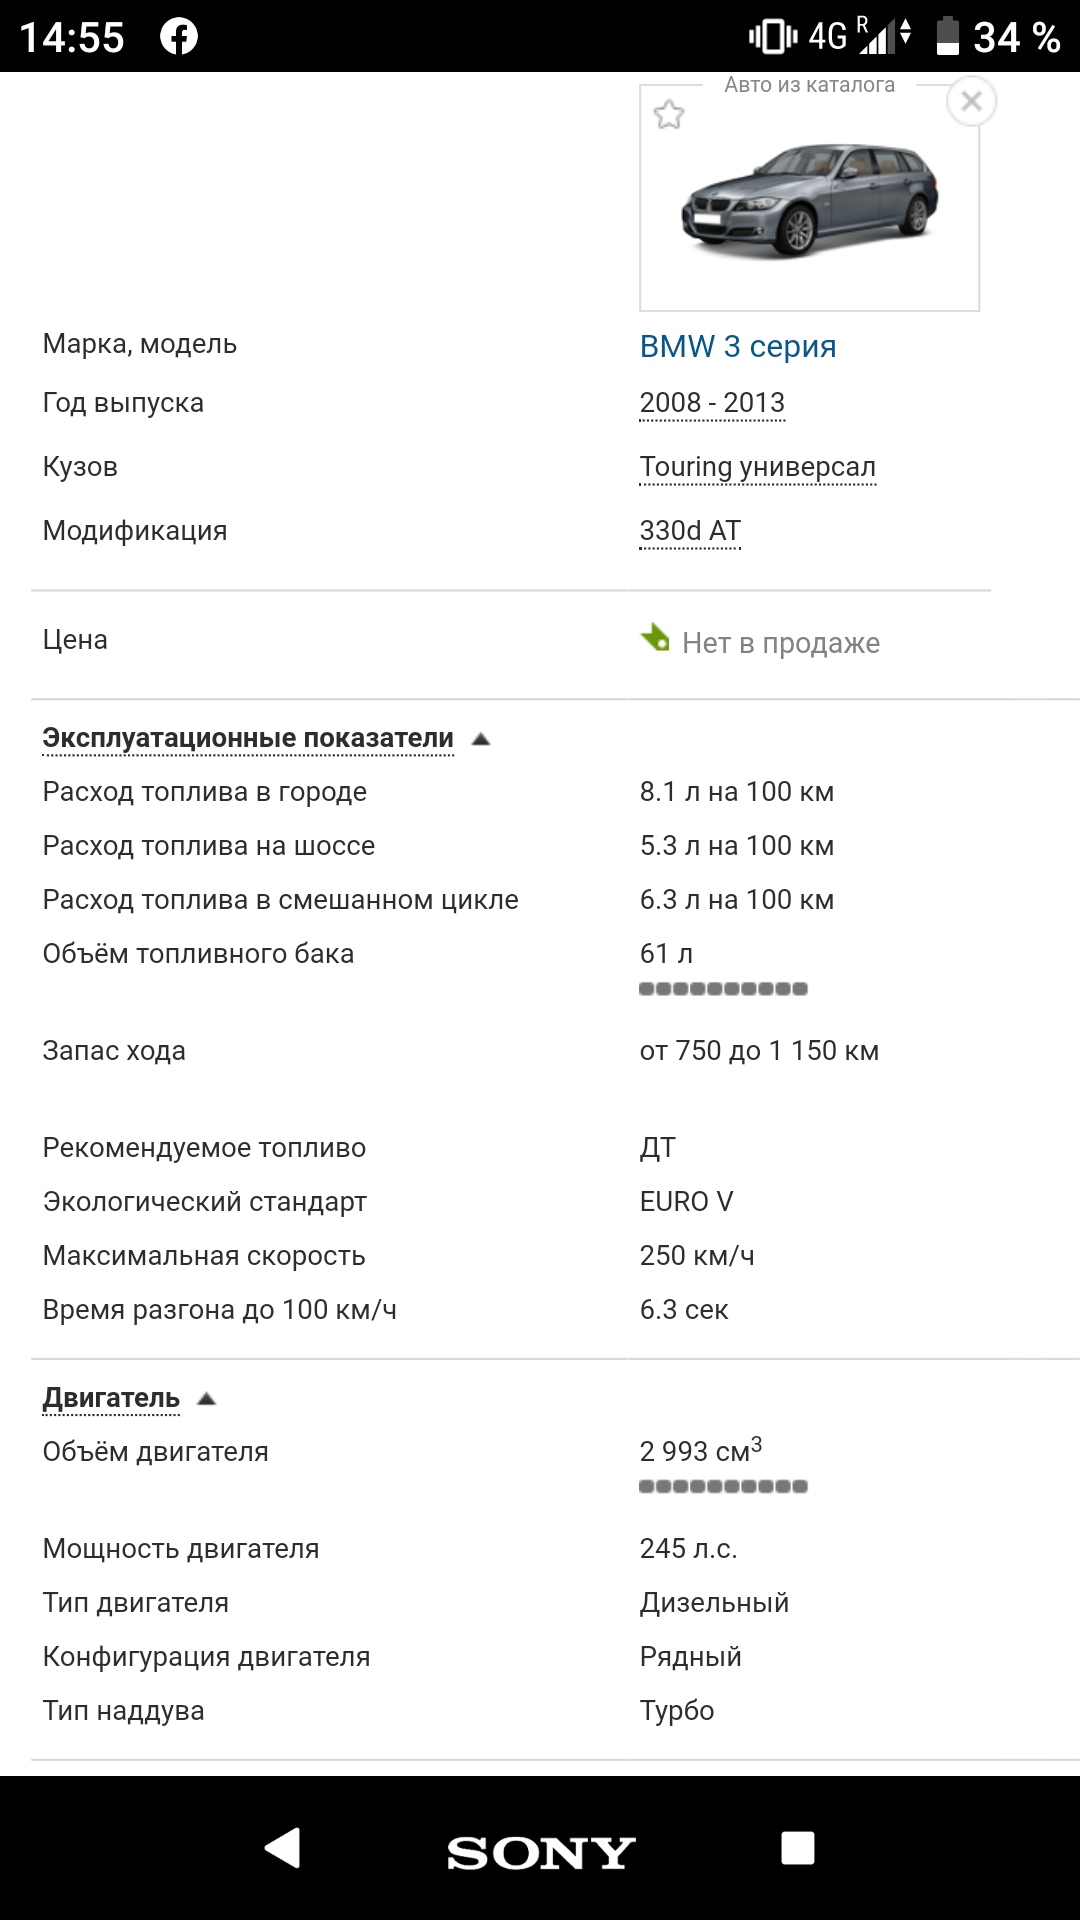
Task: Open the production years 2008 - 2013 dropdown
Action: 712,403
